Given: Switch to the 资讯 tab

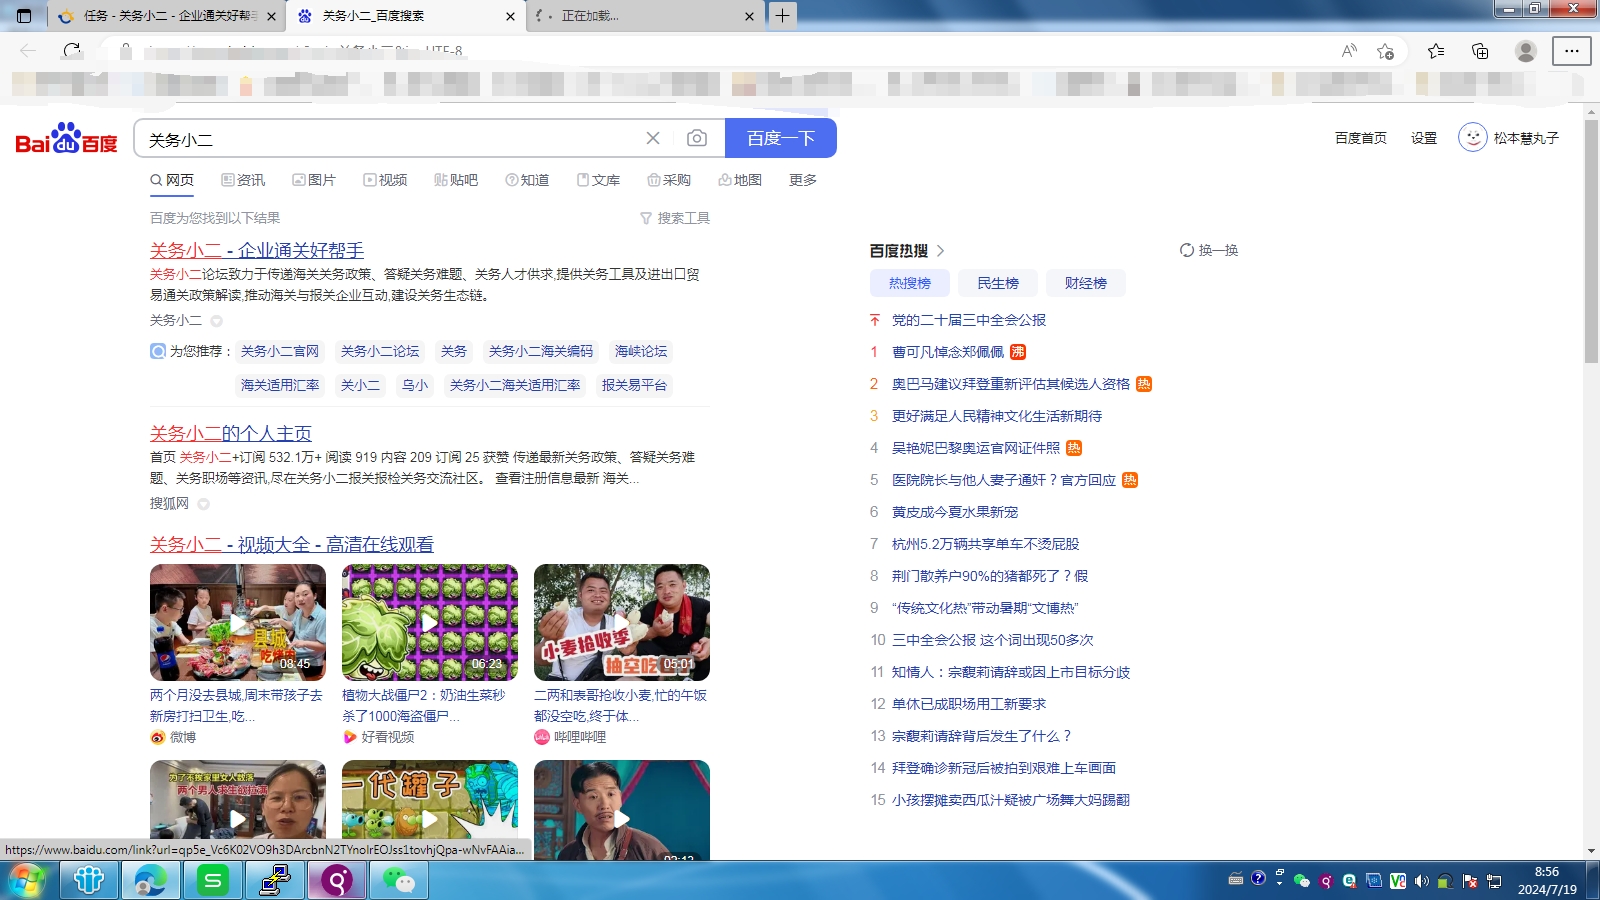Looking at the screenshot, I should point(243,180).
